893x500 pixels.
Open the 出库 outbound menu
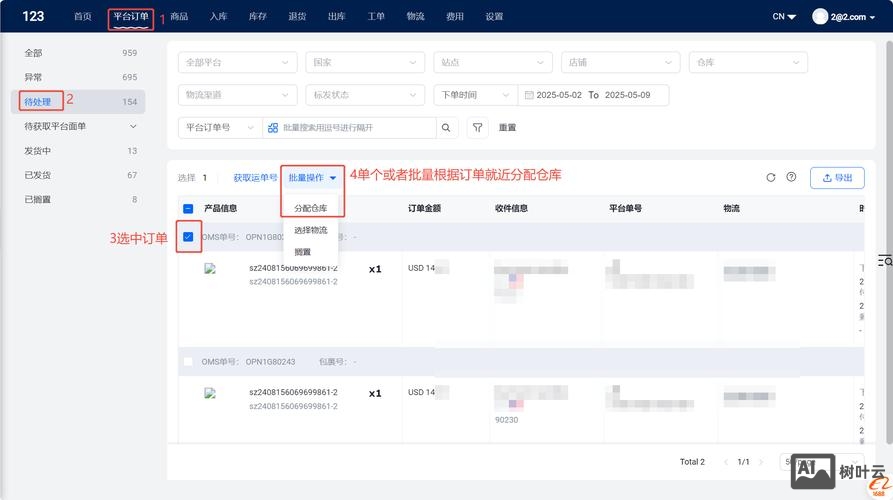(x=337, y=17)
